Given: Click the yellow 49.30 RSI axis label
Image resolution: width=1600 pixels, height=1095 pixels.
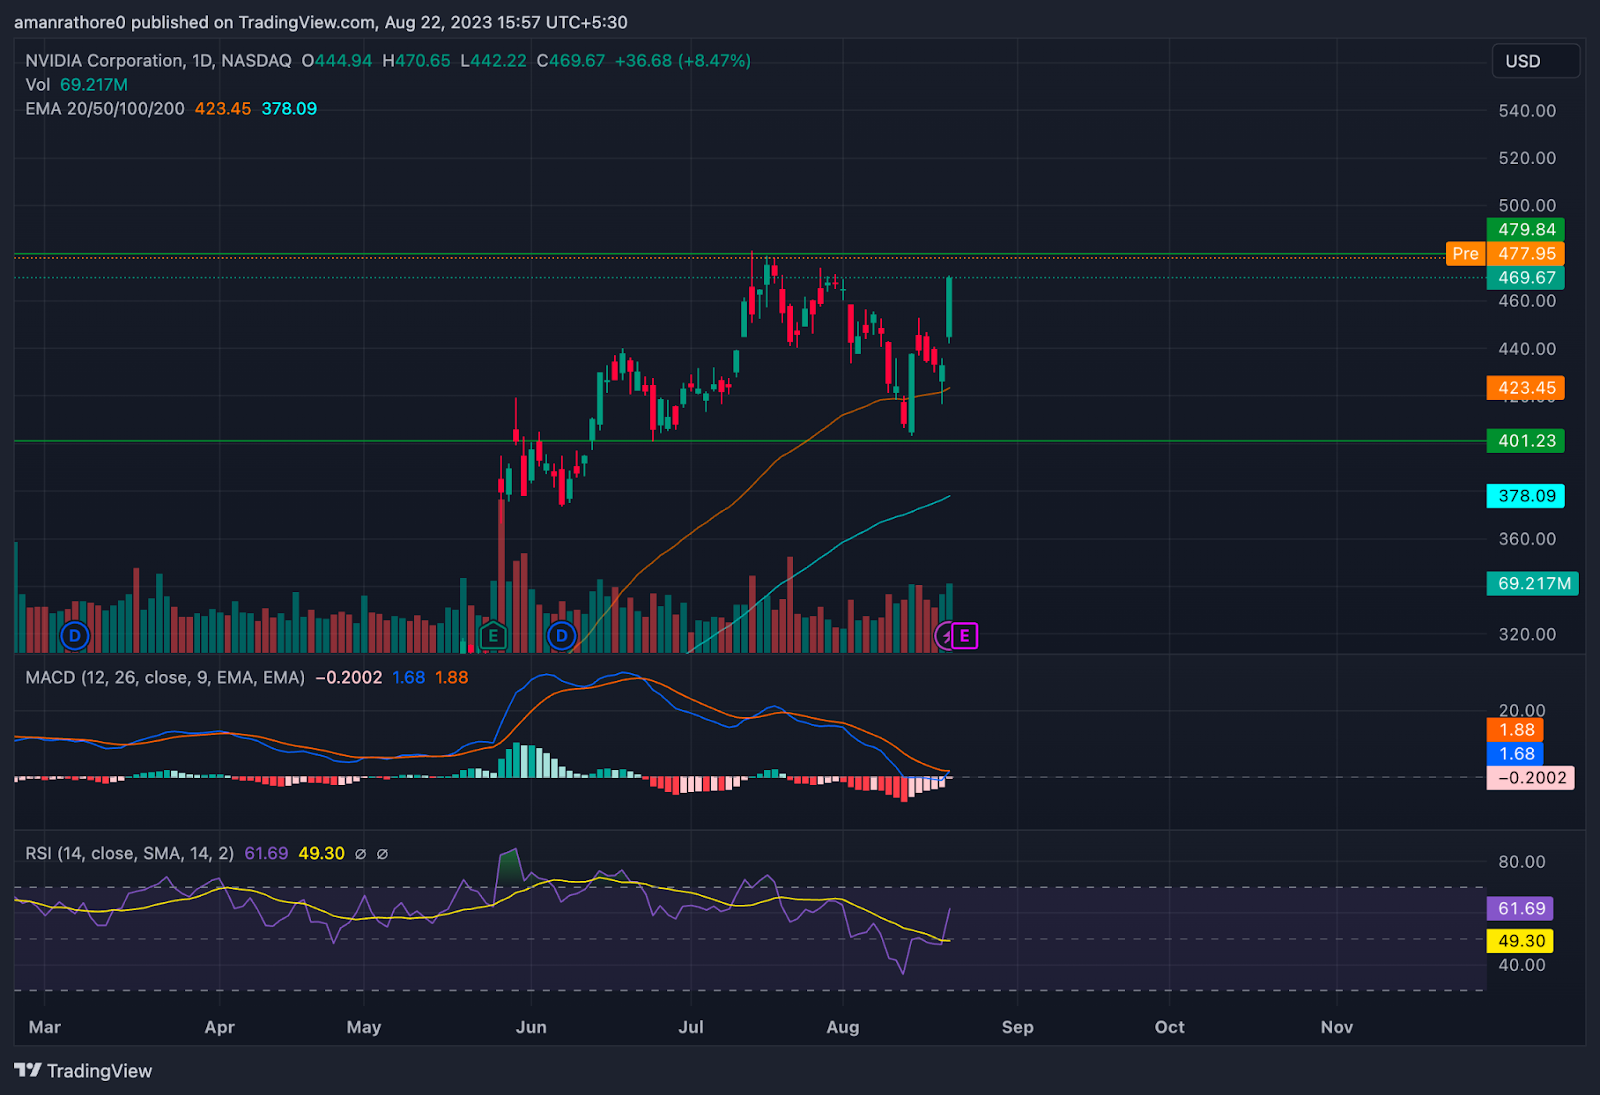Looking at the screenshot, I should tap(1521, 941).
